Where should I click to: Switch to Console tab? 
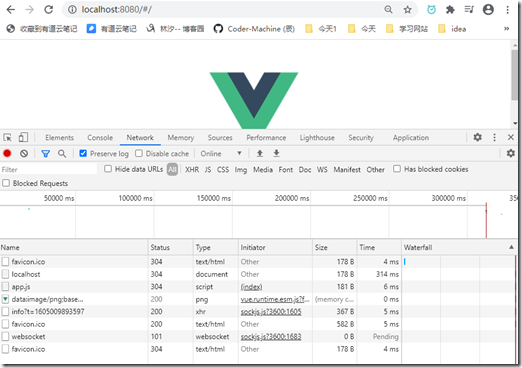tap(100, 138)
